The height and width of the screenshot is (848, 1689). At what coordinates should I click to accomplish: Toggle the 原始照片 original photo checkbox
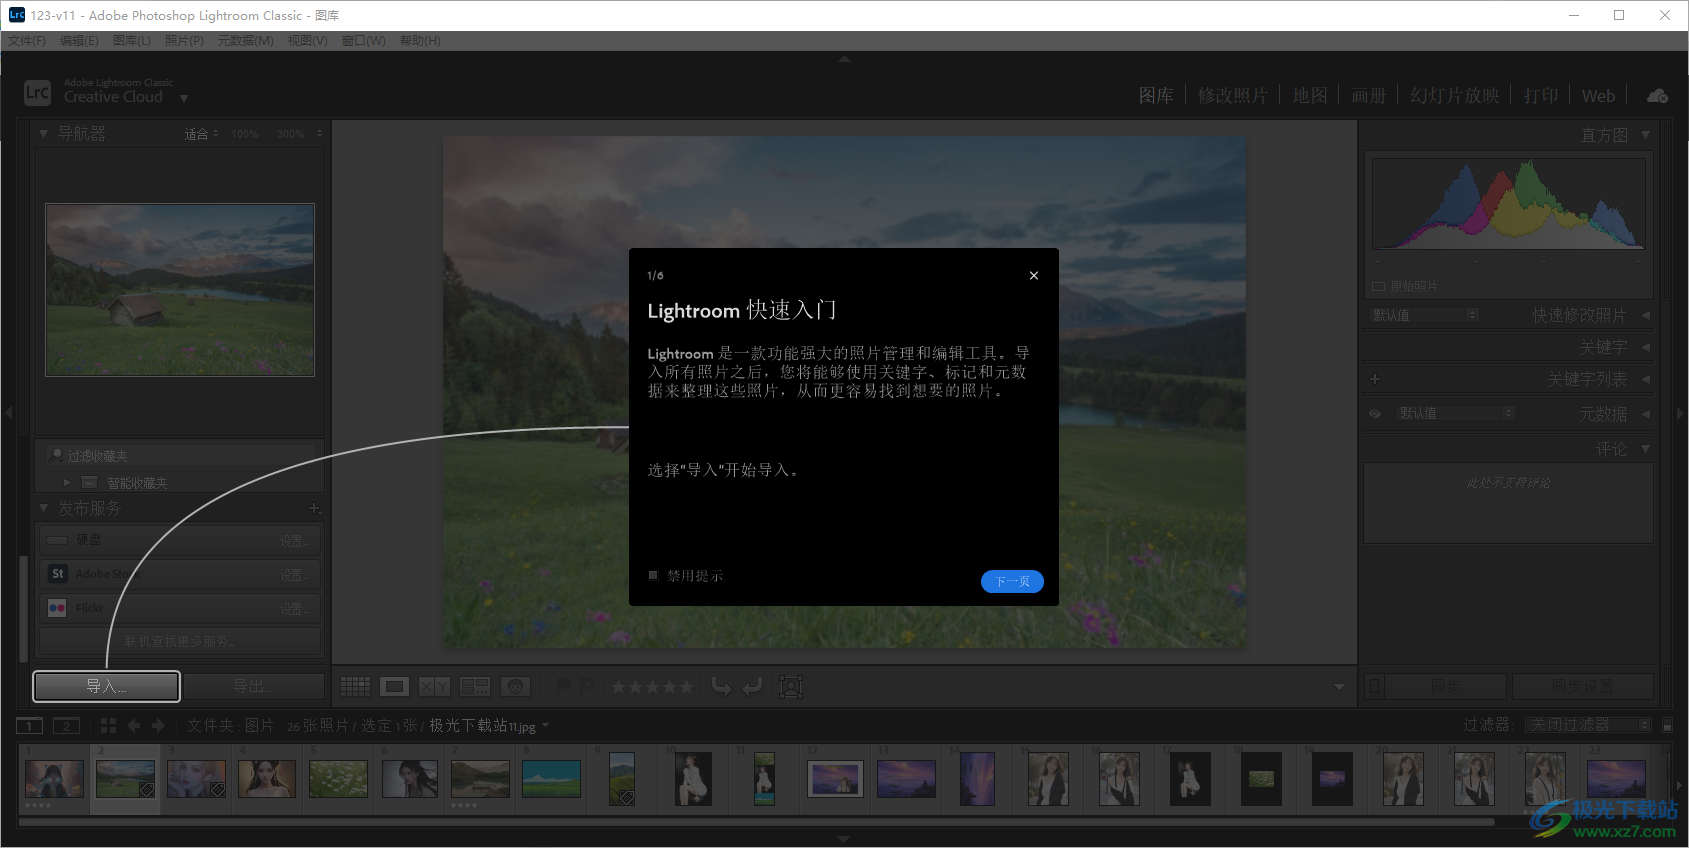pyautogui.click(x=1378, y=286)
